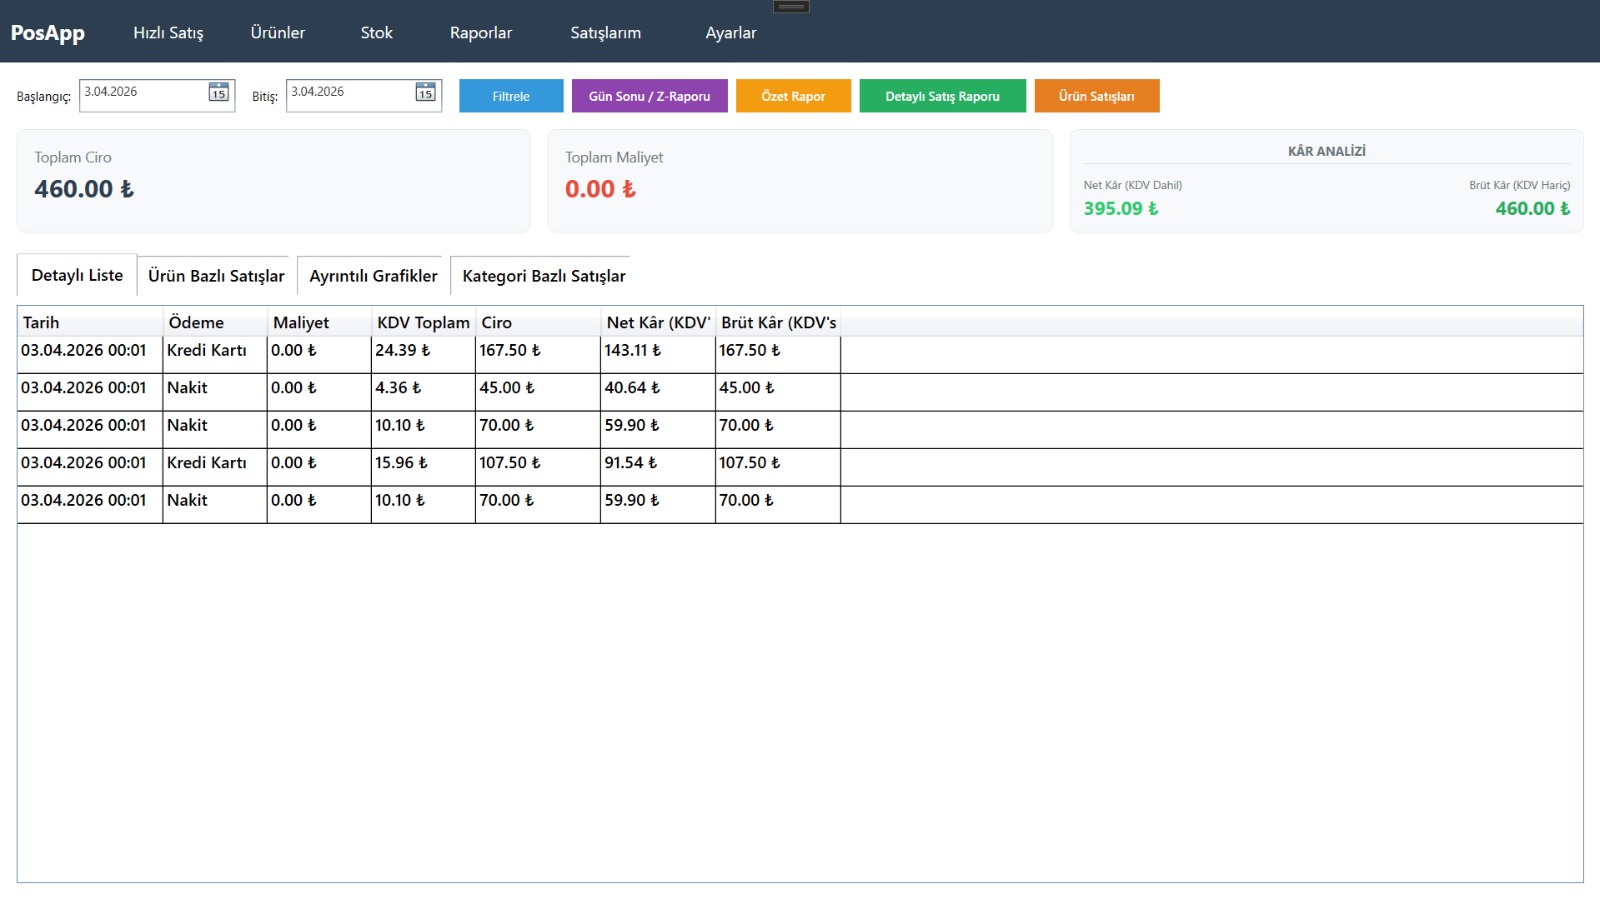Click the drag handle at top center

pos(791,7)
